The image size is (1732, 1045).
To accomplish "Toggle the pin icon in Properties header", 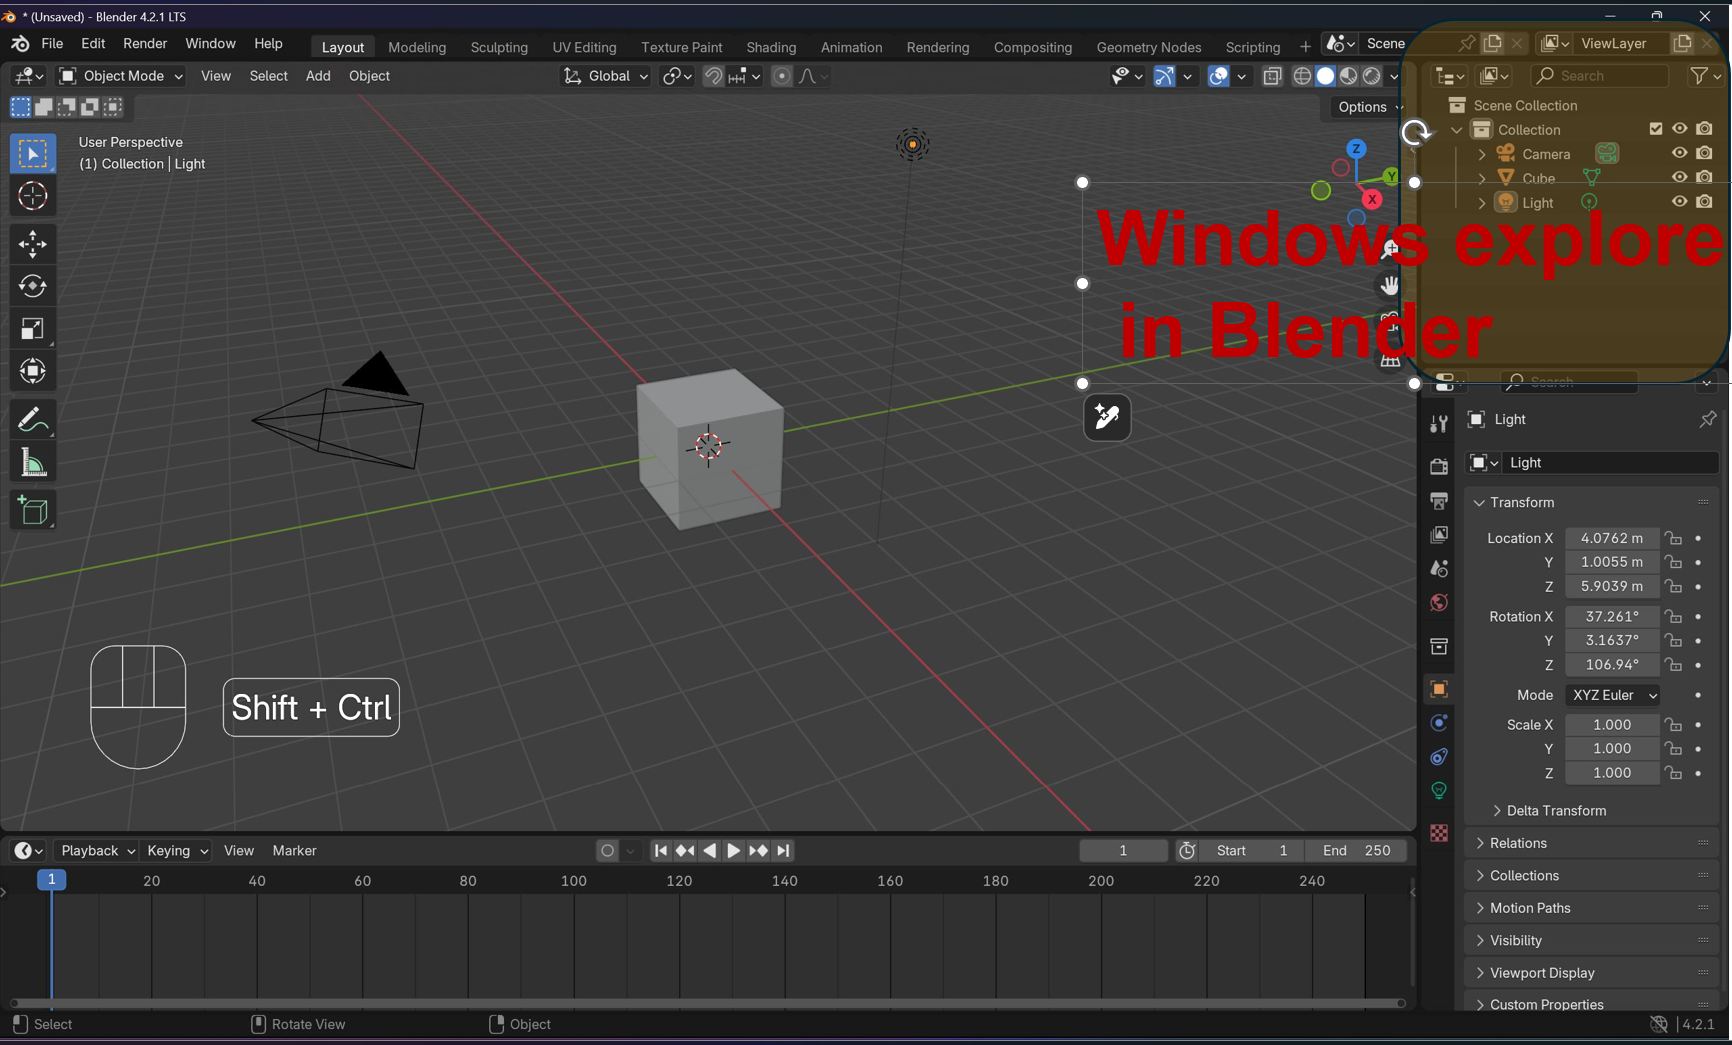I will coord(1708,419).
